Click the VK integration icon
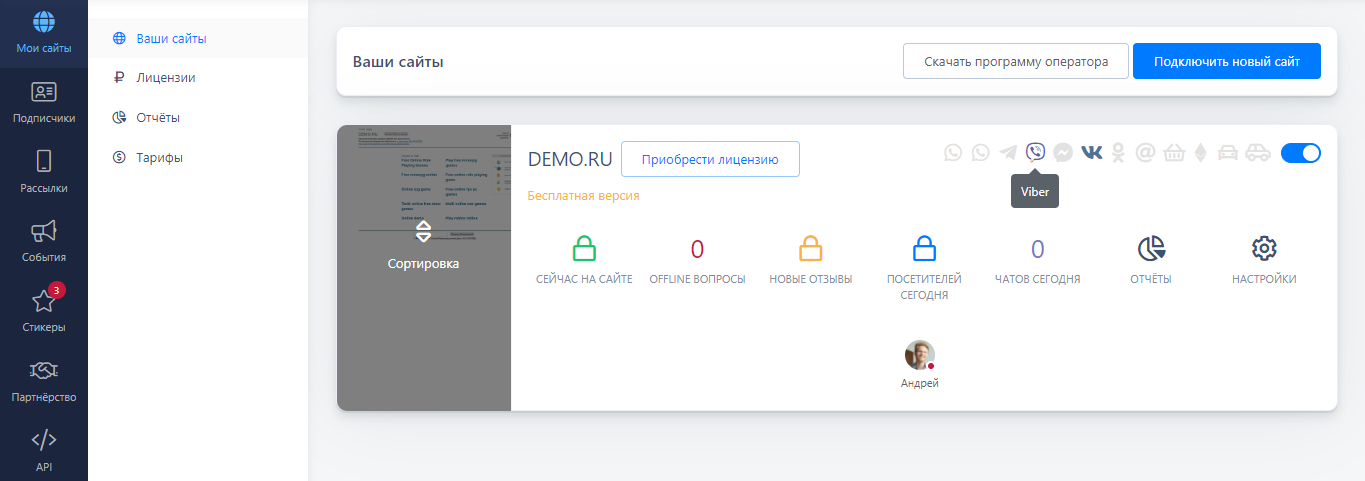Screen dimensions: 1365x481 click(1091, 153)
